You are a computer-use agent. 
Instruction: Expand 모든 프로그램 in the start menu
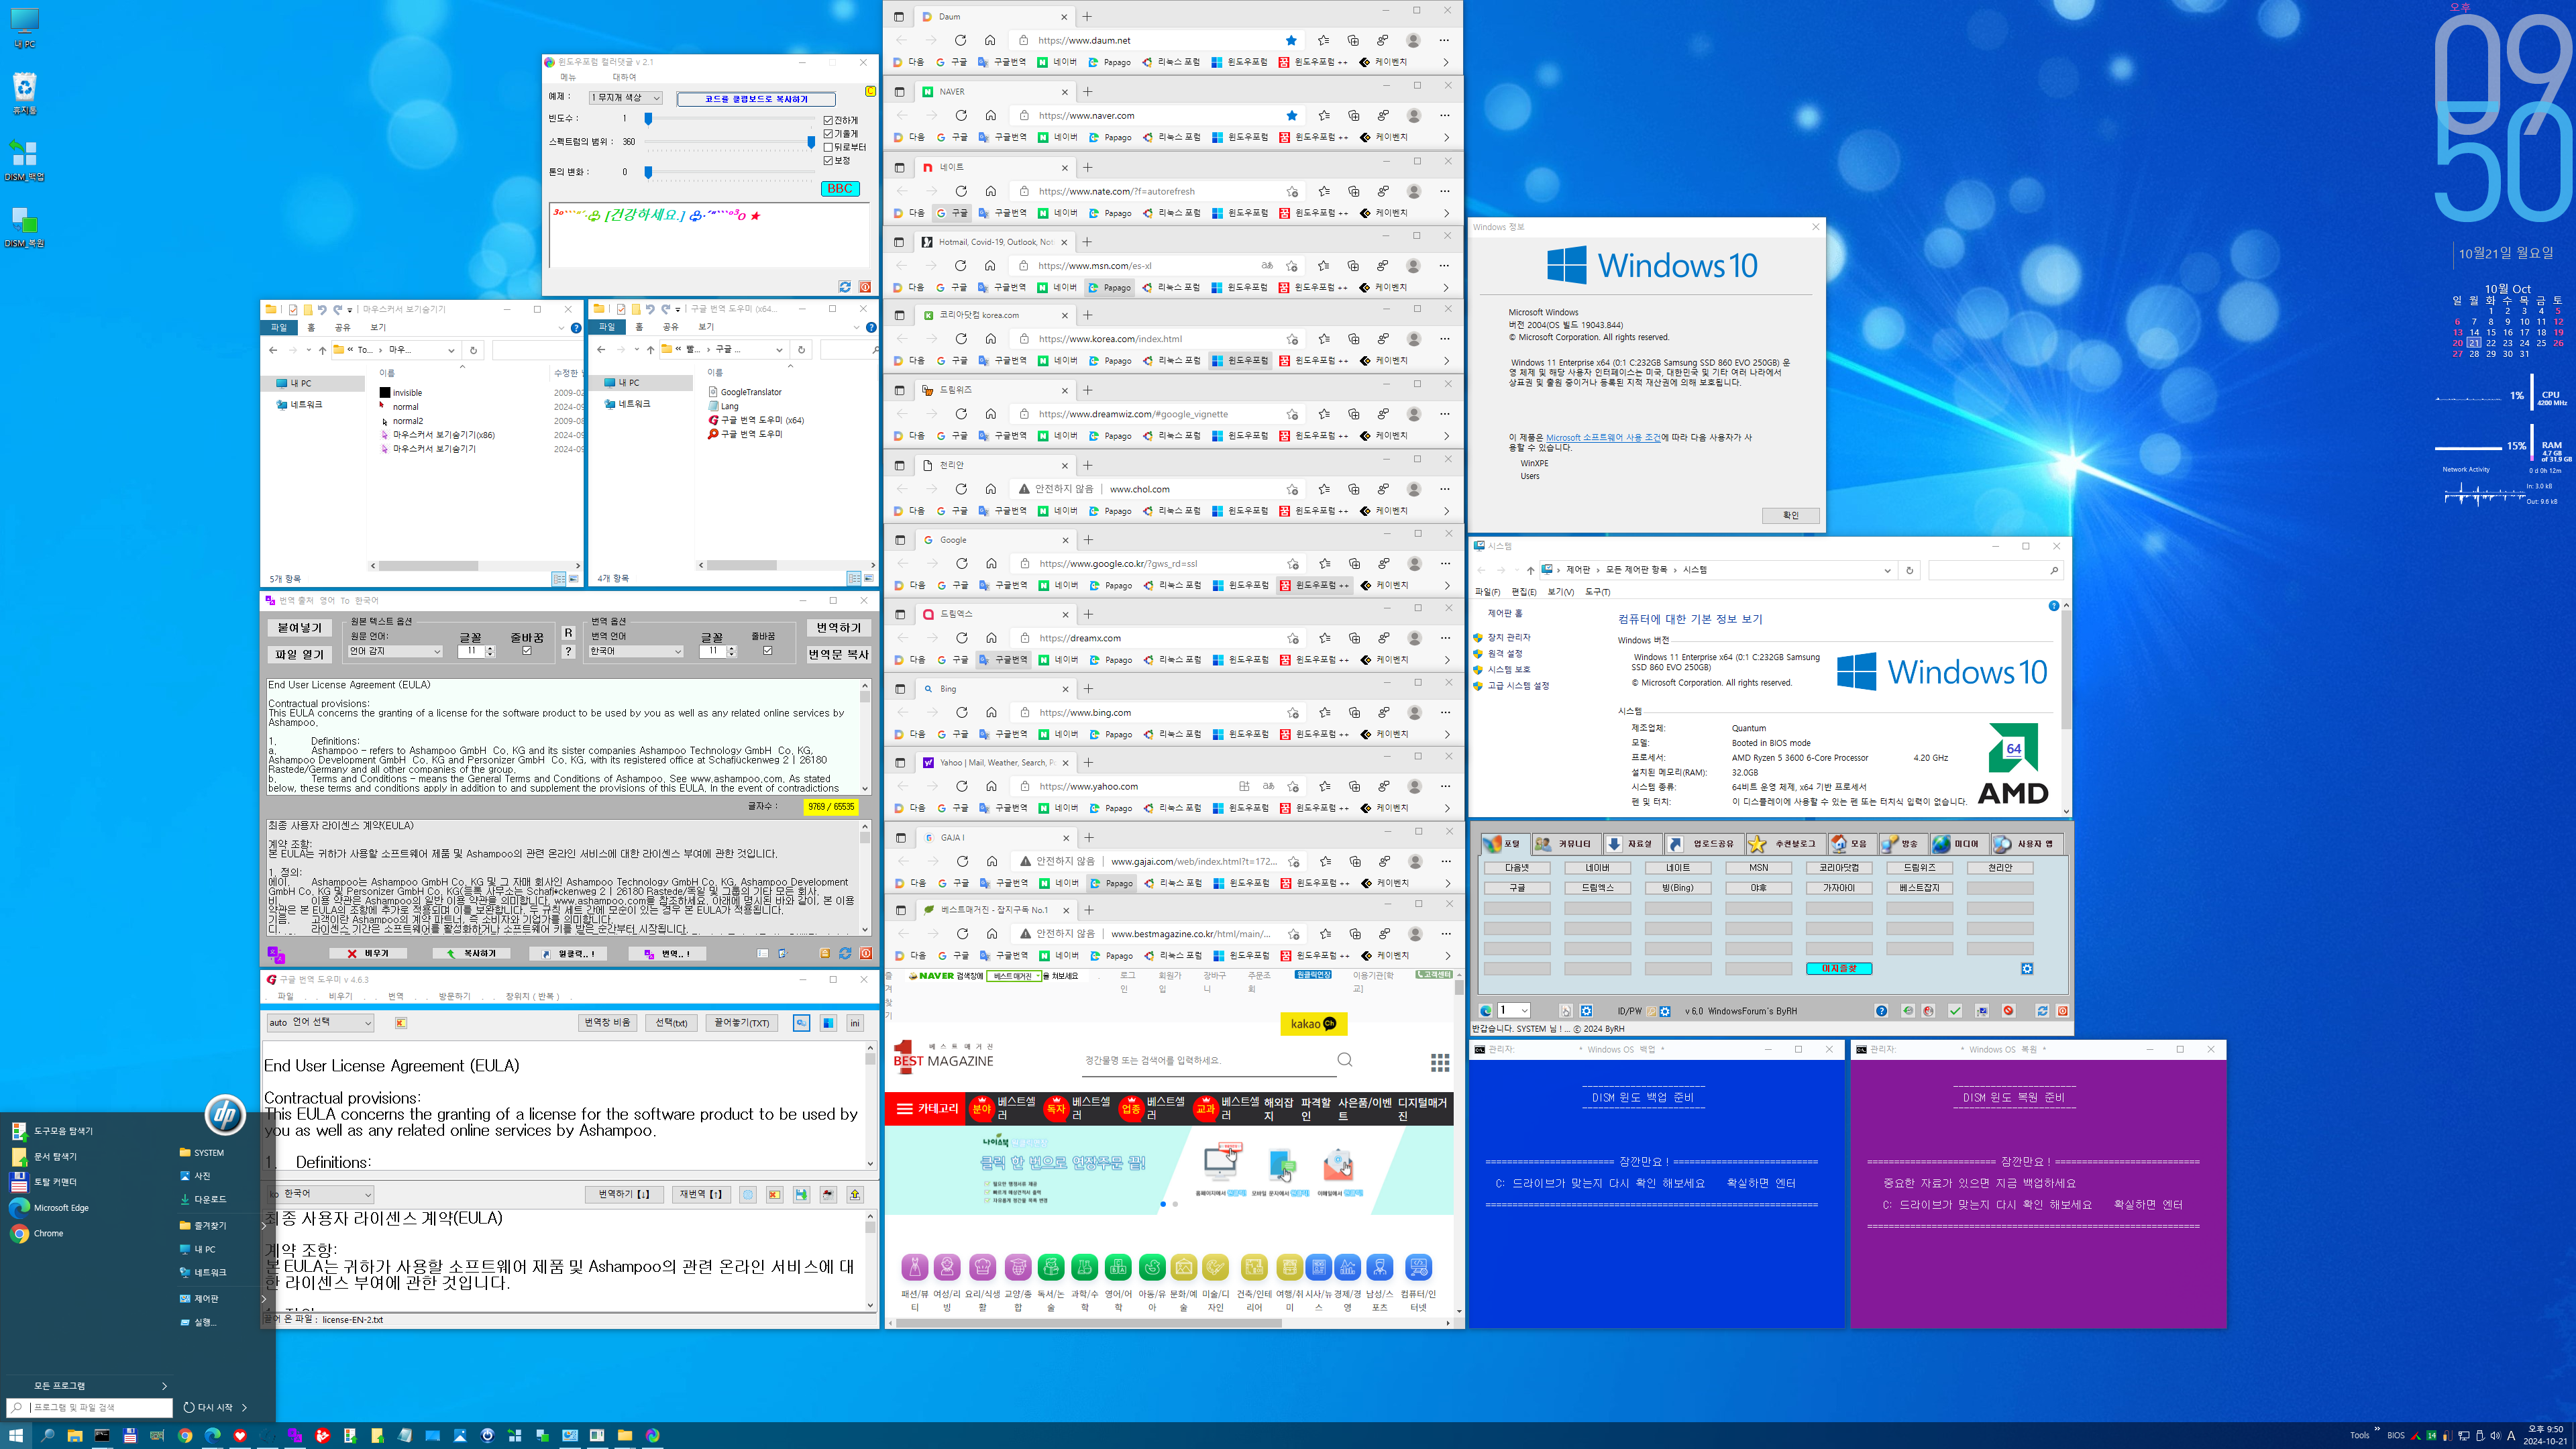(x=90, y=1386)
